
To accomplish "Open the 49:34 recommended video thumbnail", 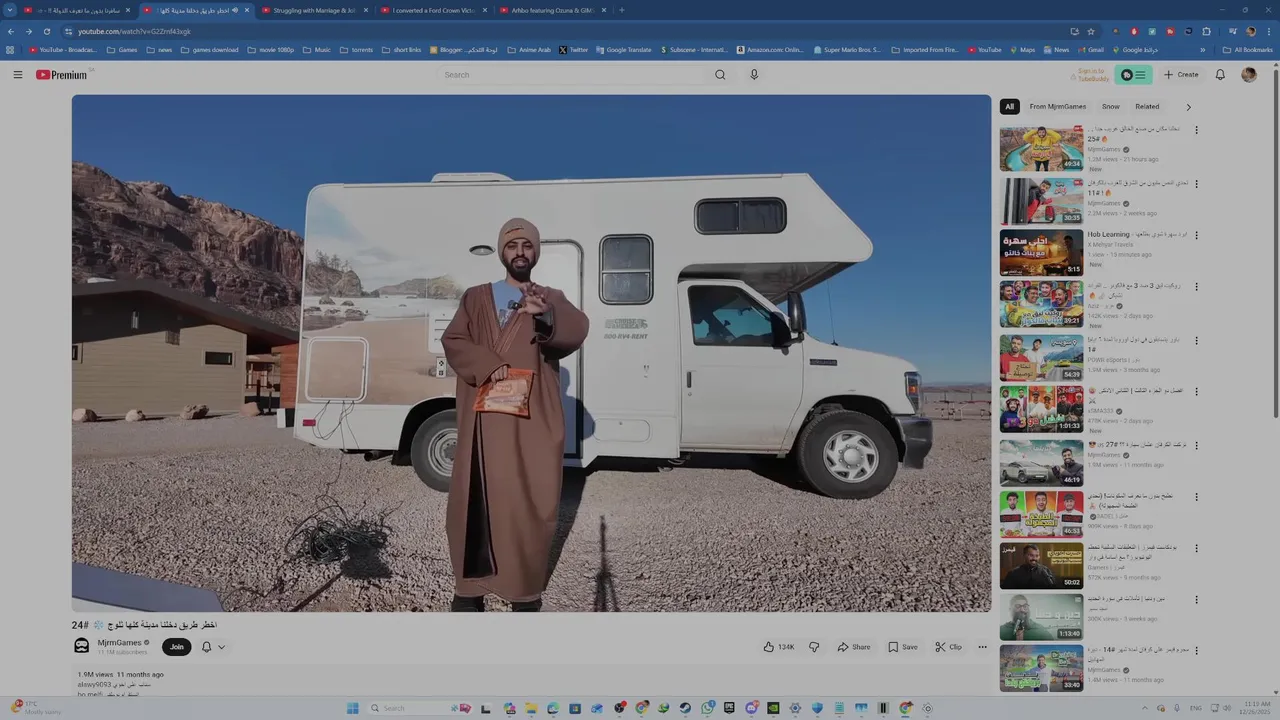I will (x=1041, y=148).
